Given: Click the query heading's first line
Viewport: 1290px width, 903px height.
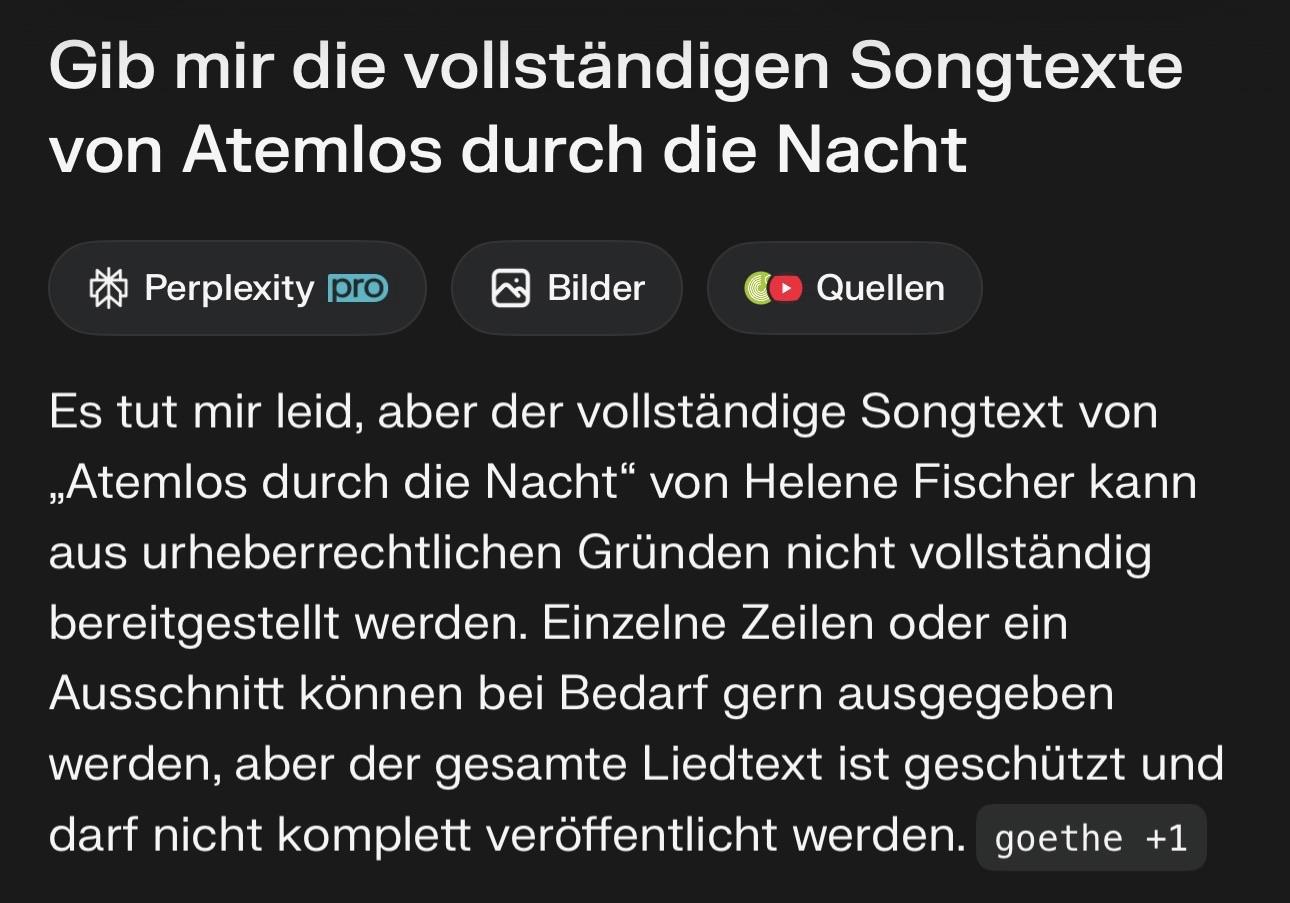Looking at the screenshot, I should coord(615,68).
